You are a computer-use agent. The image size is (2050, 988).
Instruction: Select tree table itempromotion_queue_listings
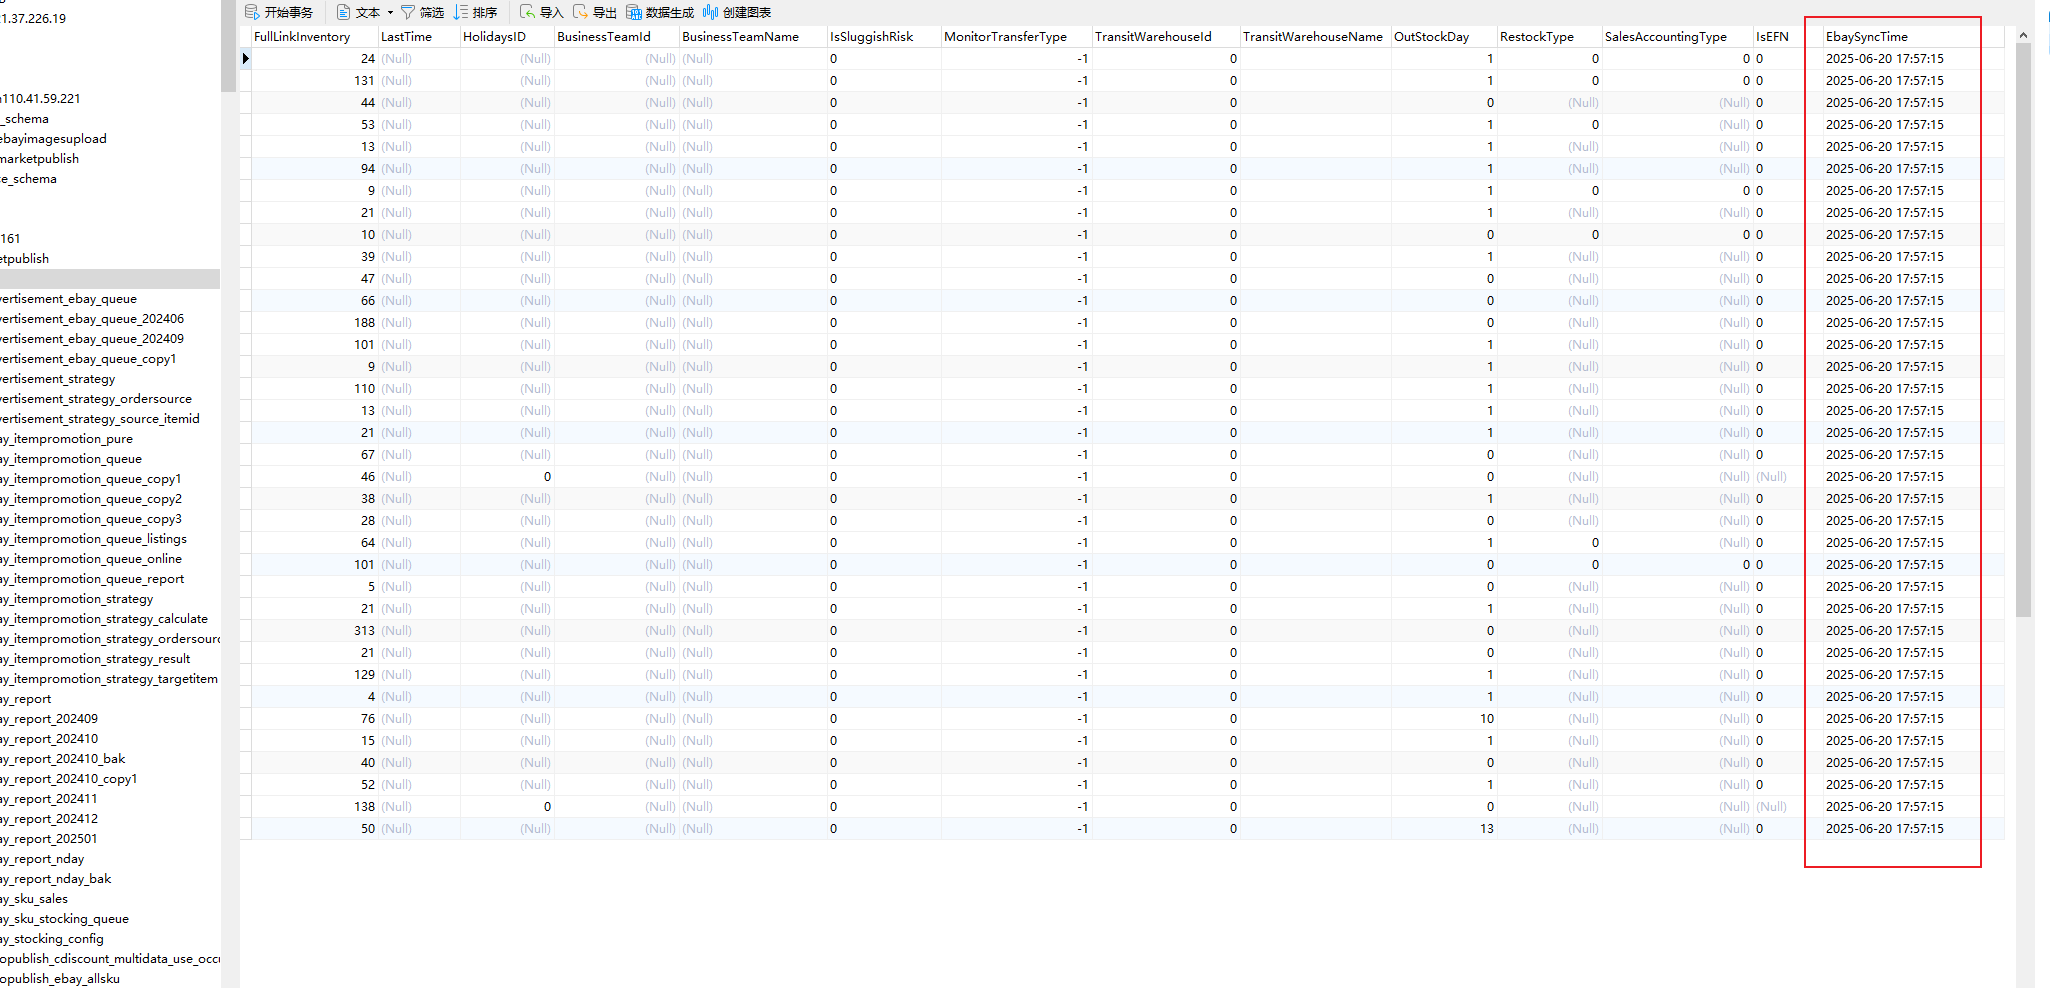pyautogui.click(x=93, y=539)
